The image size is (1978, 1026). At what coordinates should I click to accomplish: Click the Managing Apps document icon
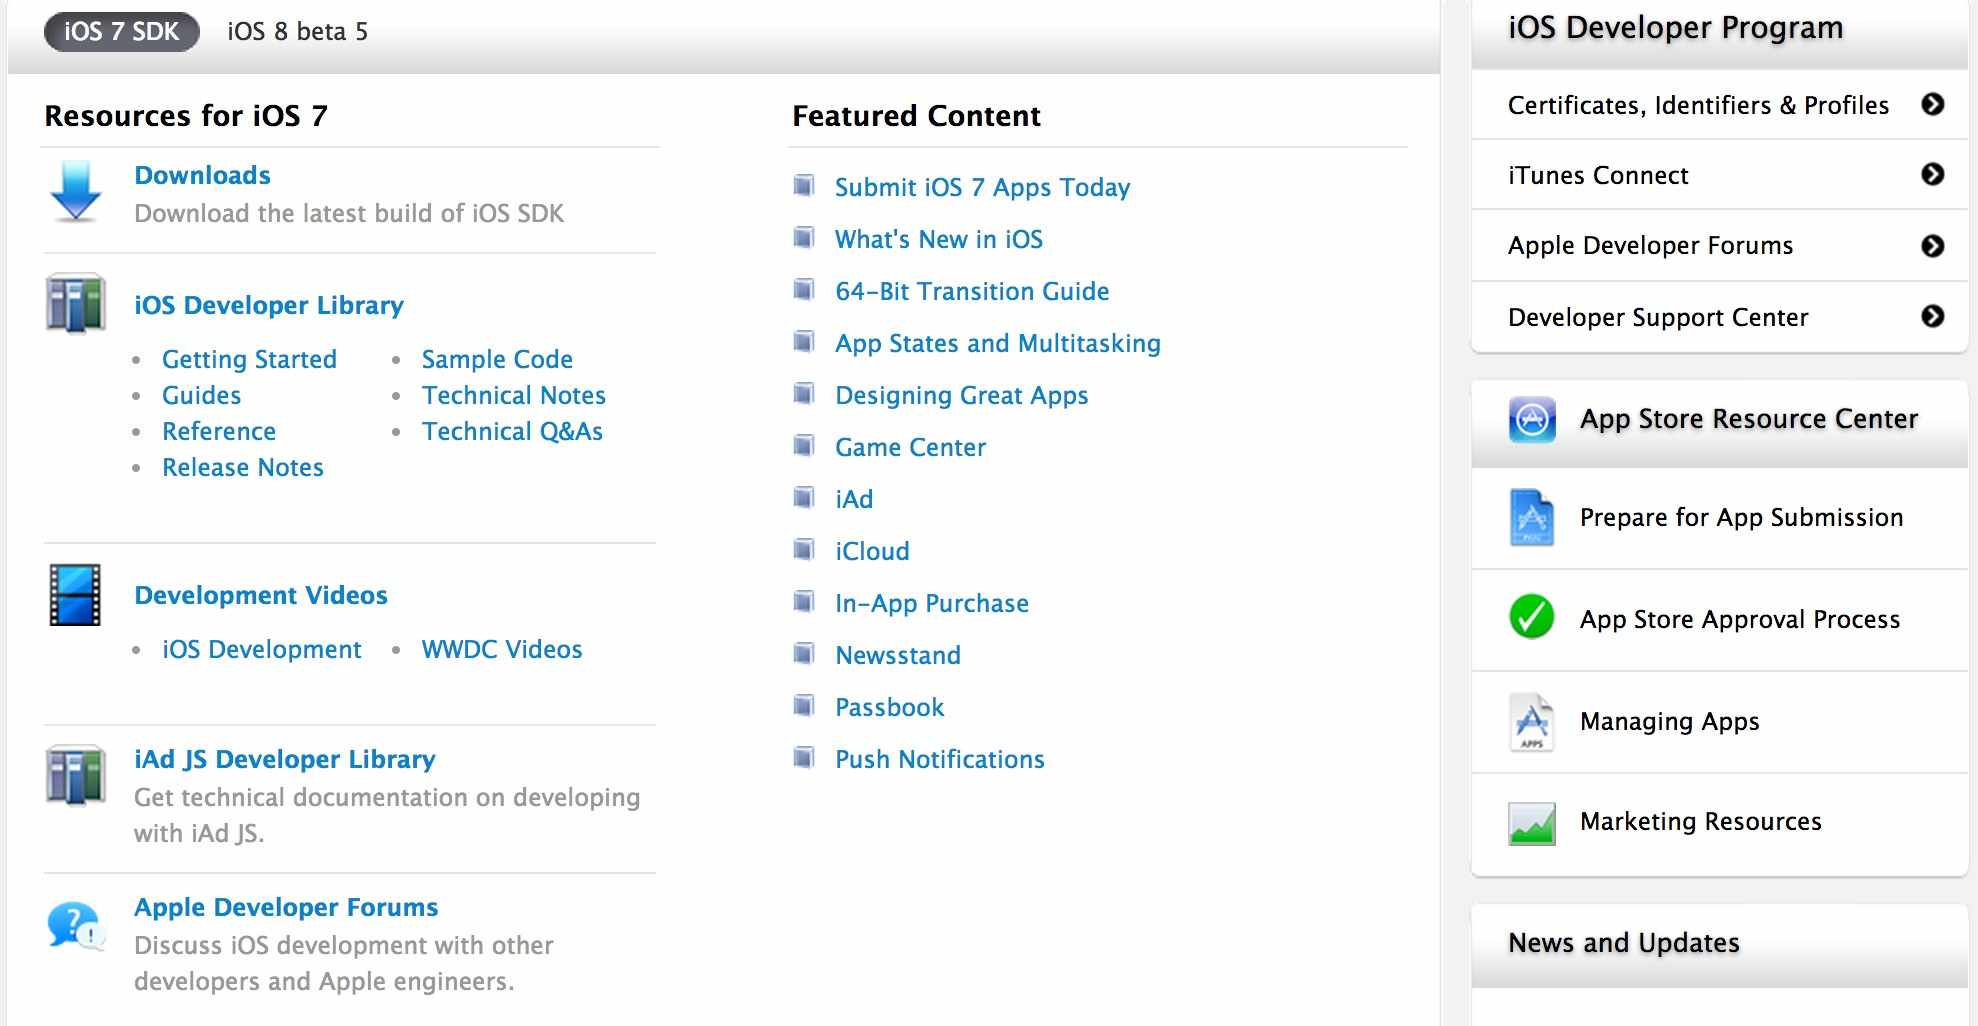1532,722
